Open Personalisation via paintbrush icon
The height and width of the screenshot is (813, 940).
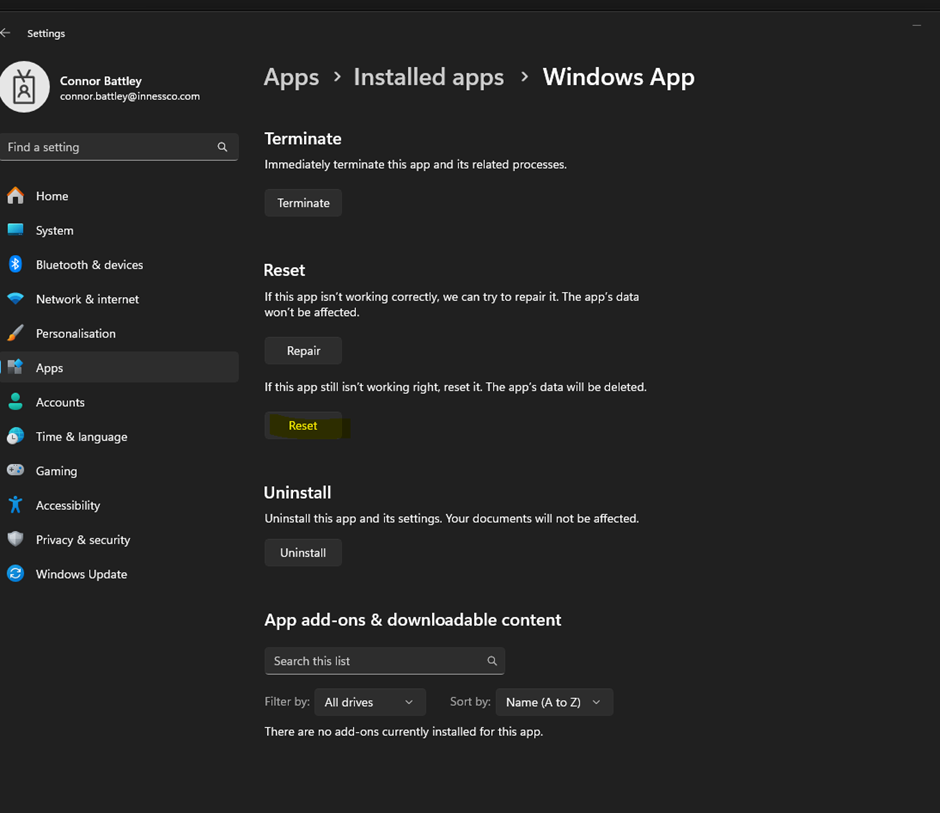click(x=15, y=333)
